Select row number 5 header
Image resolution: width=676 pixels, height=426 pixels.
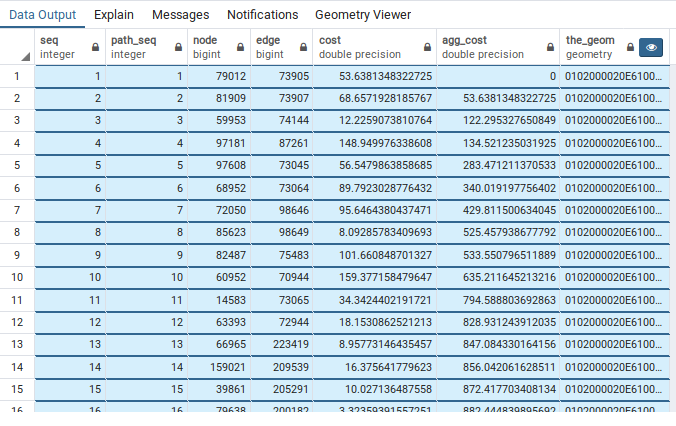pyautogui.click(x=17, y=165)
